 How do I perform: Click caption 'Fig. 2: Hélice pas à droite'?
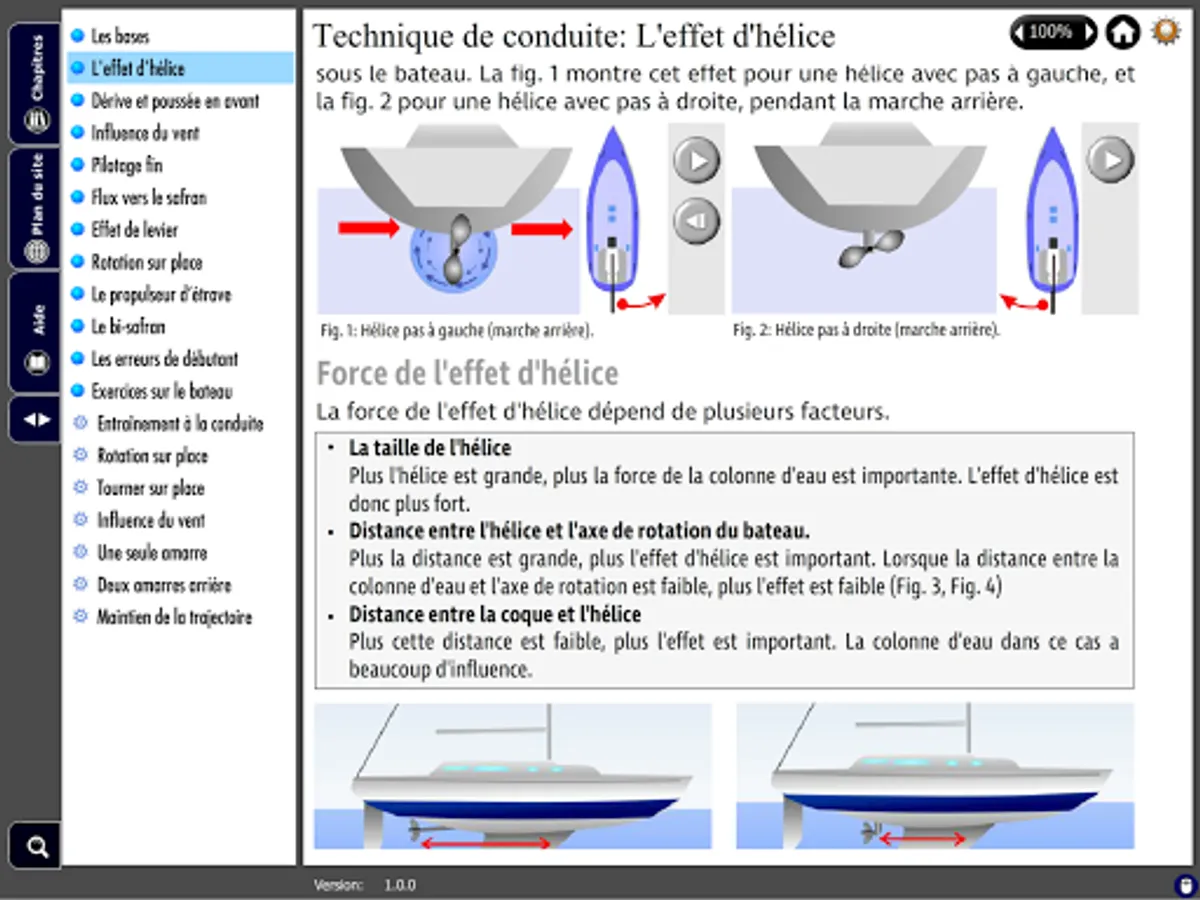(866, 328)
